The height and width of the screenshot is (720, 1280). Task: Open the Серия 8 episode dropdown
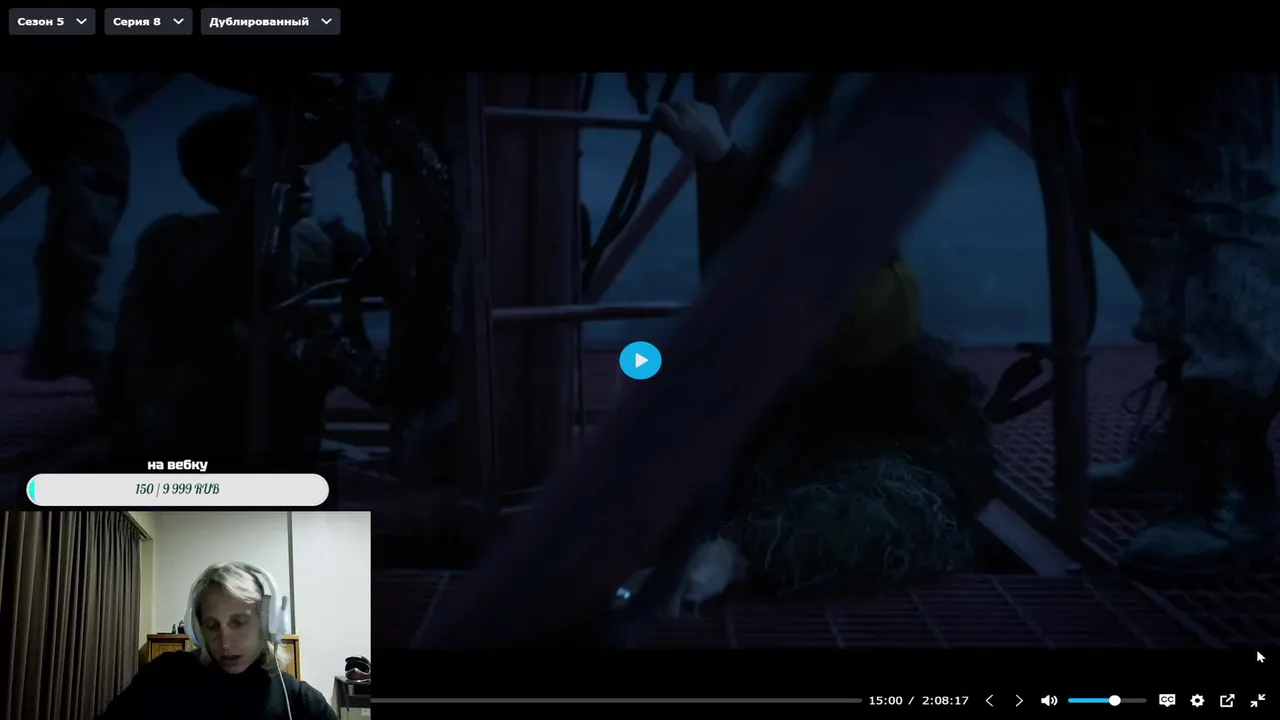[x=148, y=21]
